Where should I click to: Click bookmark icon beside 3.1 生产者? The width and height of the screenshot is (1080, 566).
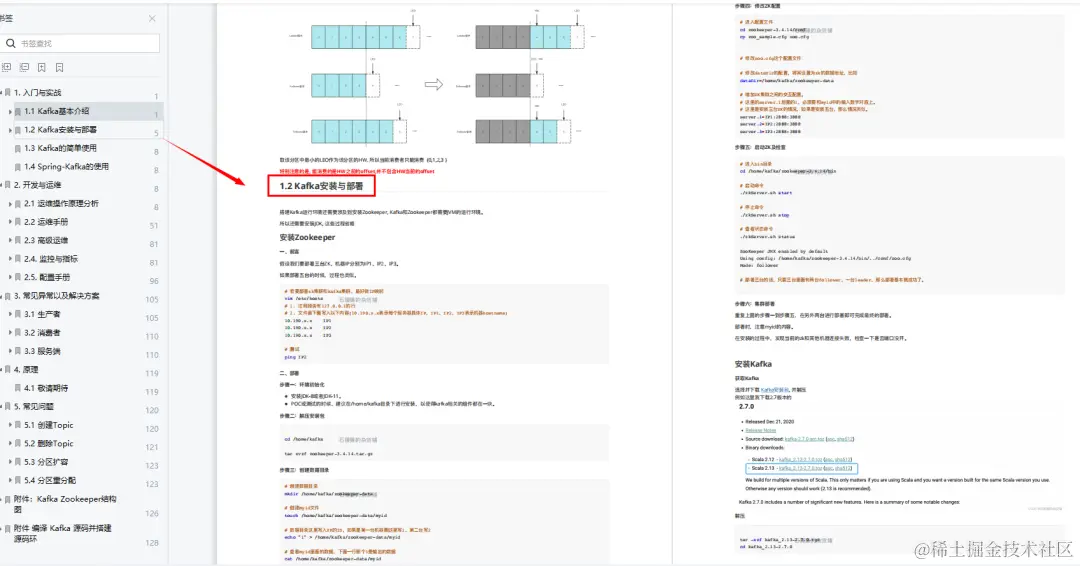tap(18, 314)
